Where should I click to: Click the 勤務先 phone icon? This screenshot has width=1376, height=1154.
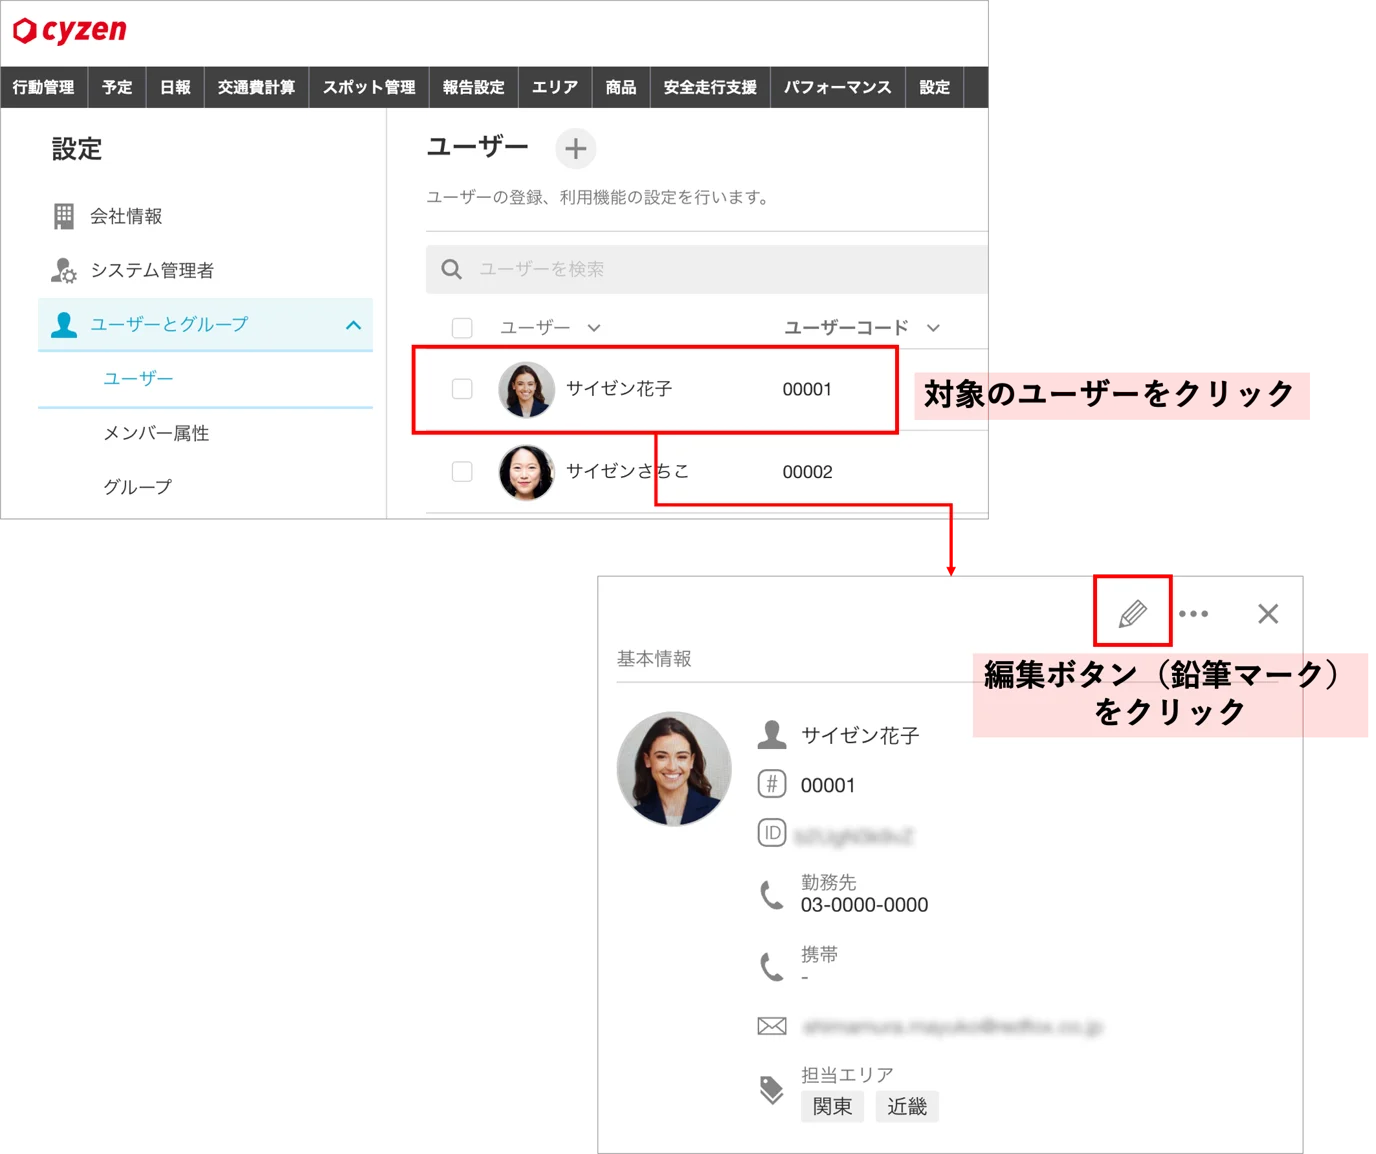(x=771, y=894)
